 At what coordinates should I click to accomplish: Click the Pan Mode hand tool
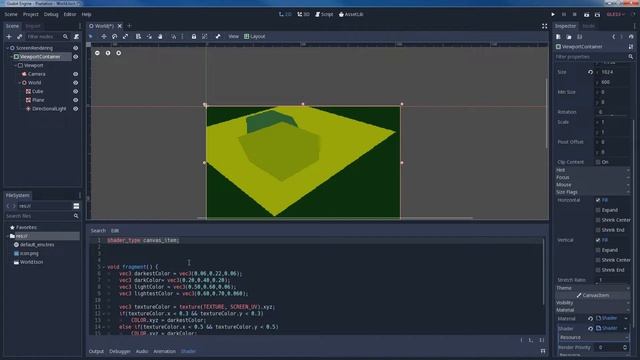[x=160, y=36]
